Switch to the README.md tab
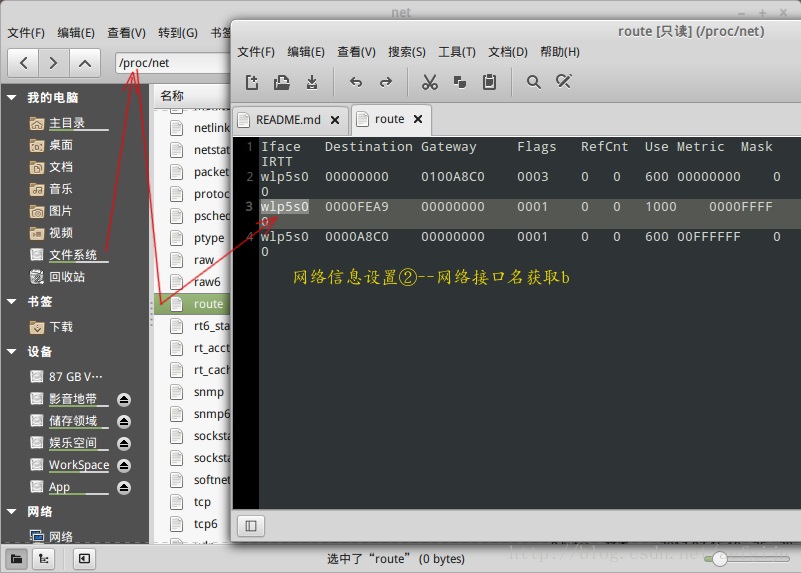The width and height of the screenshot is (801, 573). (x=288, y=119)
